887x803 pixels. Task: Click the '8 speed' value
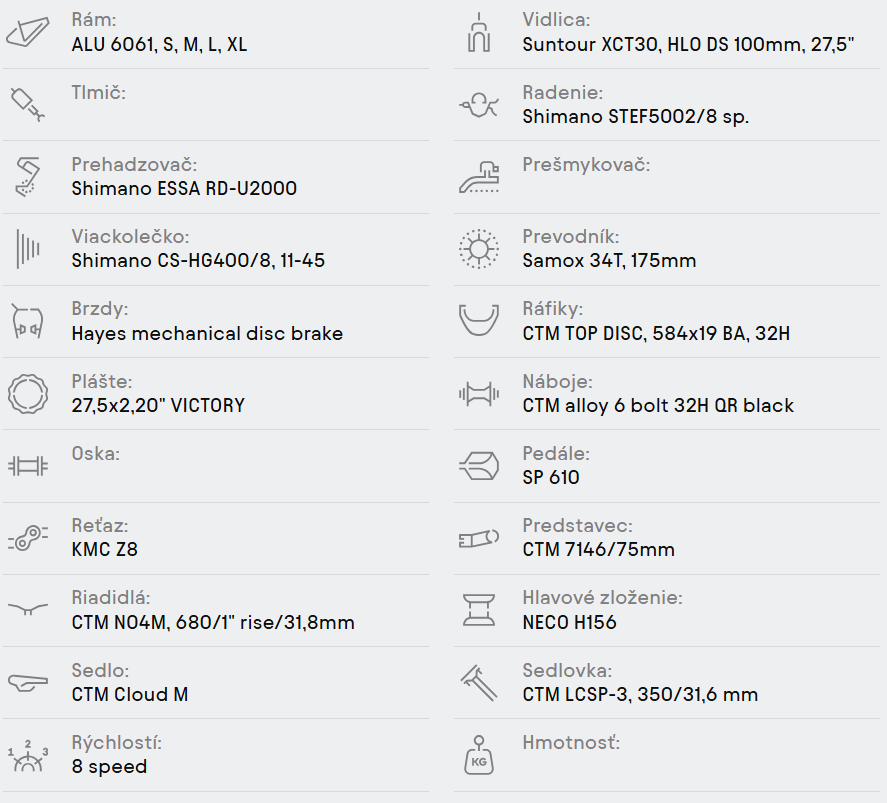point(109,767)
